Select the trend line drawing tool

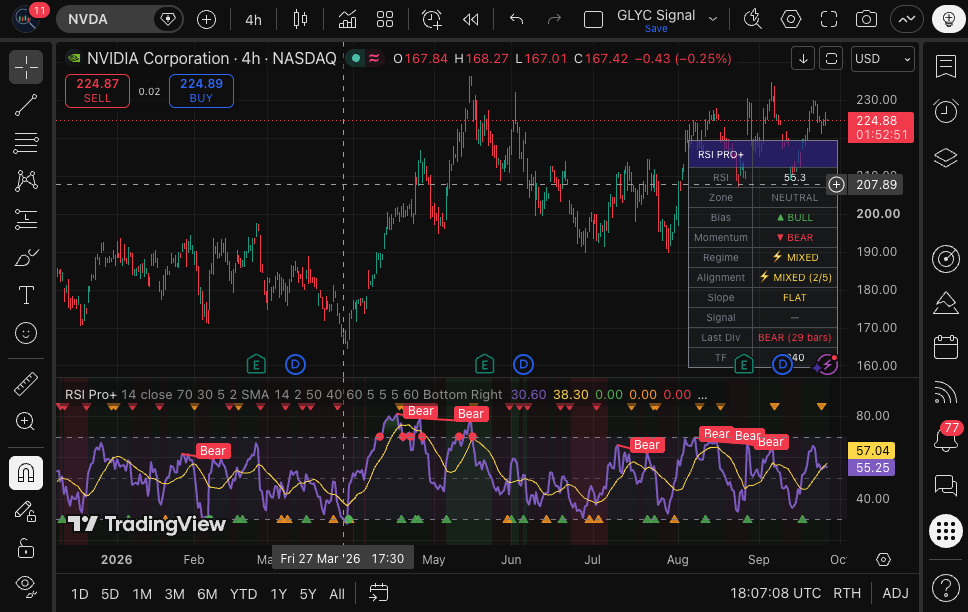(26, 105)
